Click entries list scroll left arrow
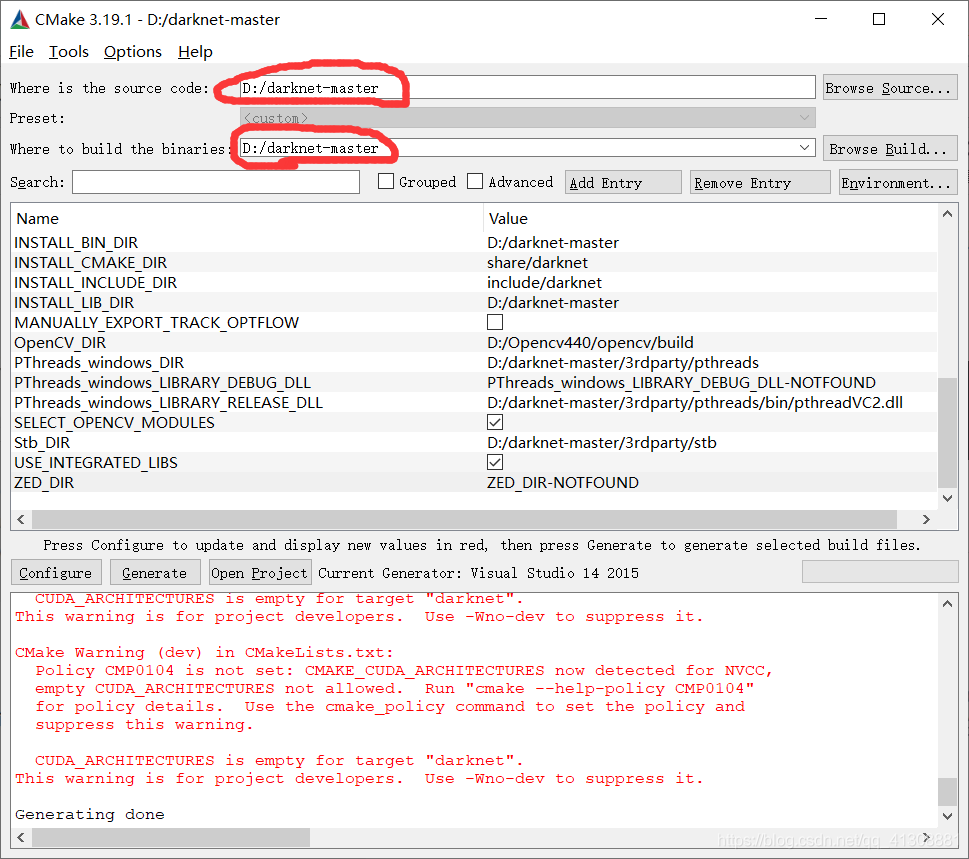Screen dimensions: 969x859 coord(21,519)
